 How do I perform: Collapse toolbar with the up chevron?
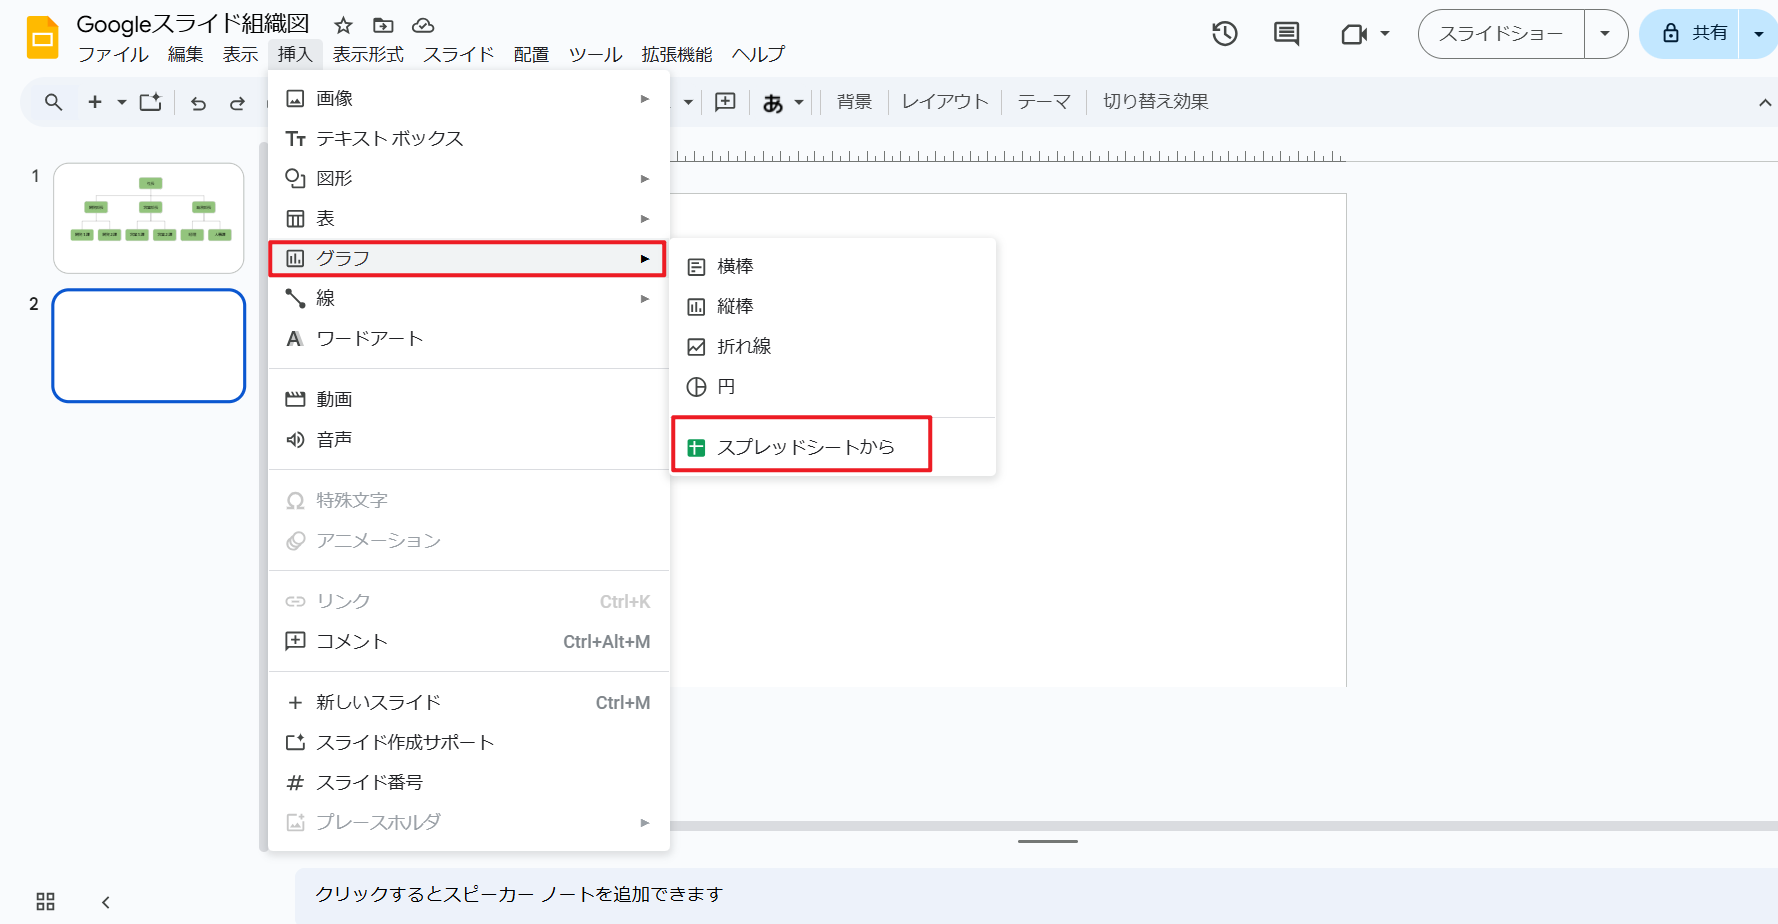[x=1765, y=102]
